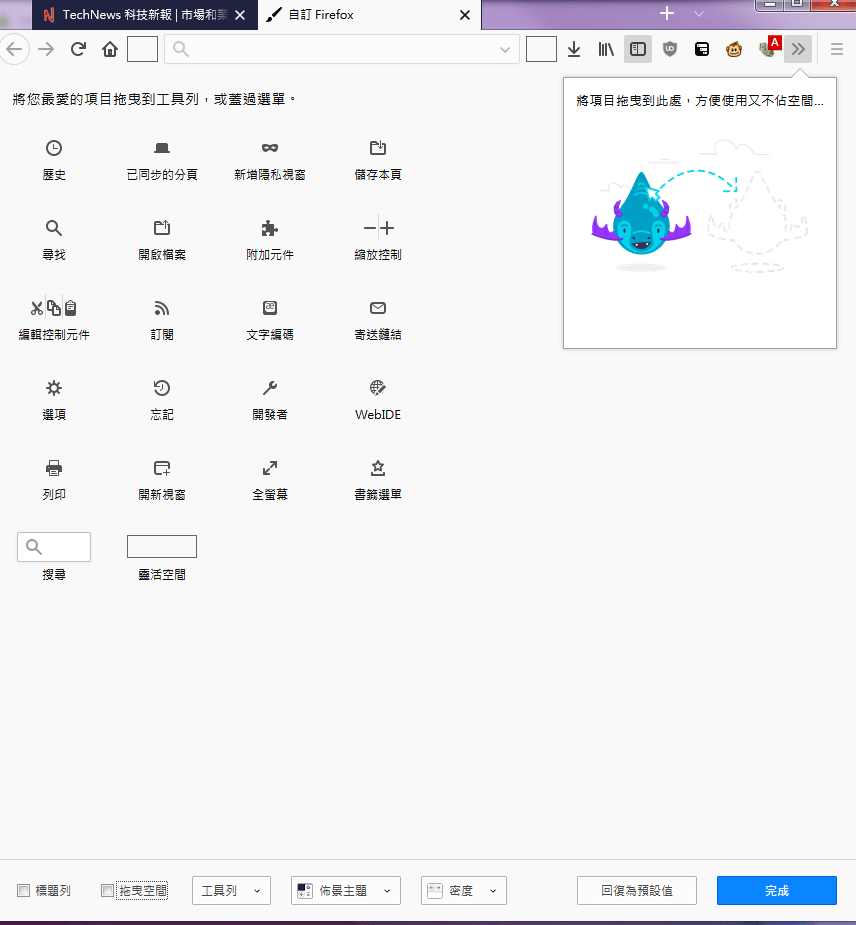
Task: Click the 已同步的分頁 synced tabs icon
Action: pyautogui.click(x=162, y=148)
